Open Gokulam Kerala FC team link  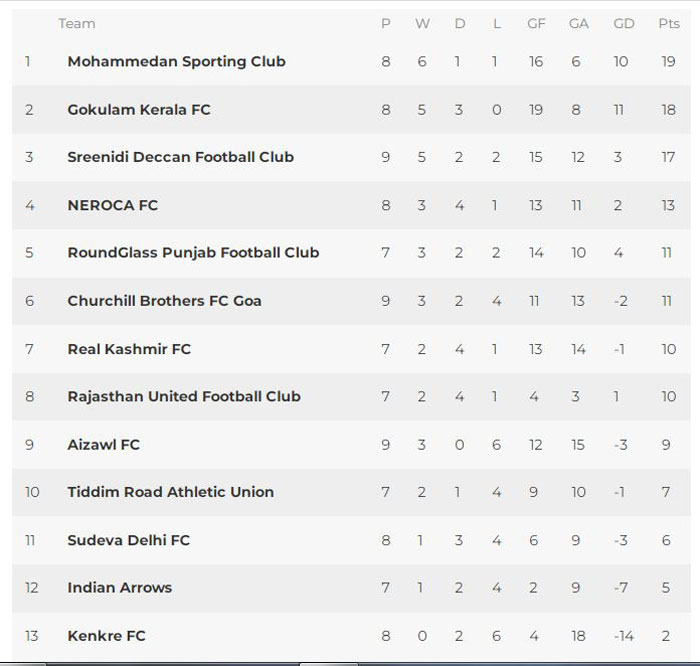[139, 109]
